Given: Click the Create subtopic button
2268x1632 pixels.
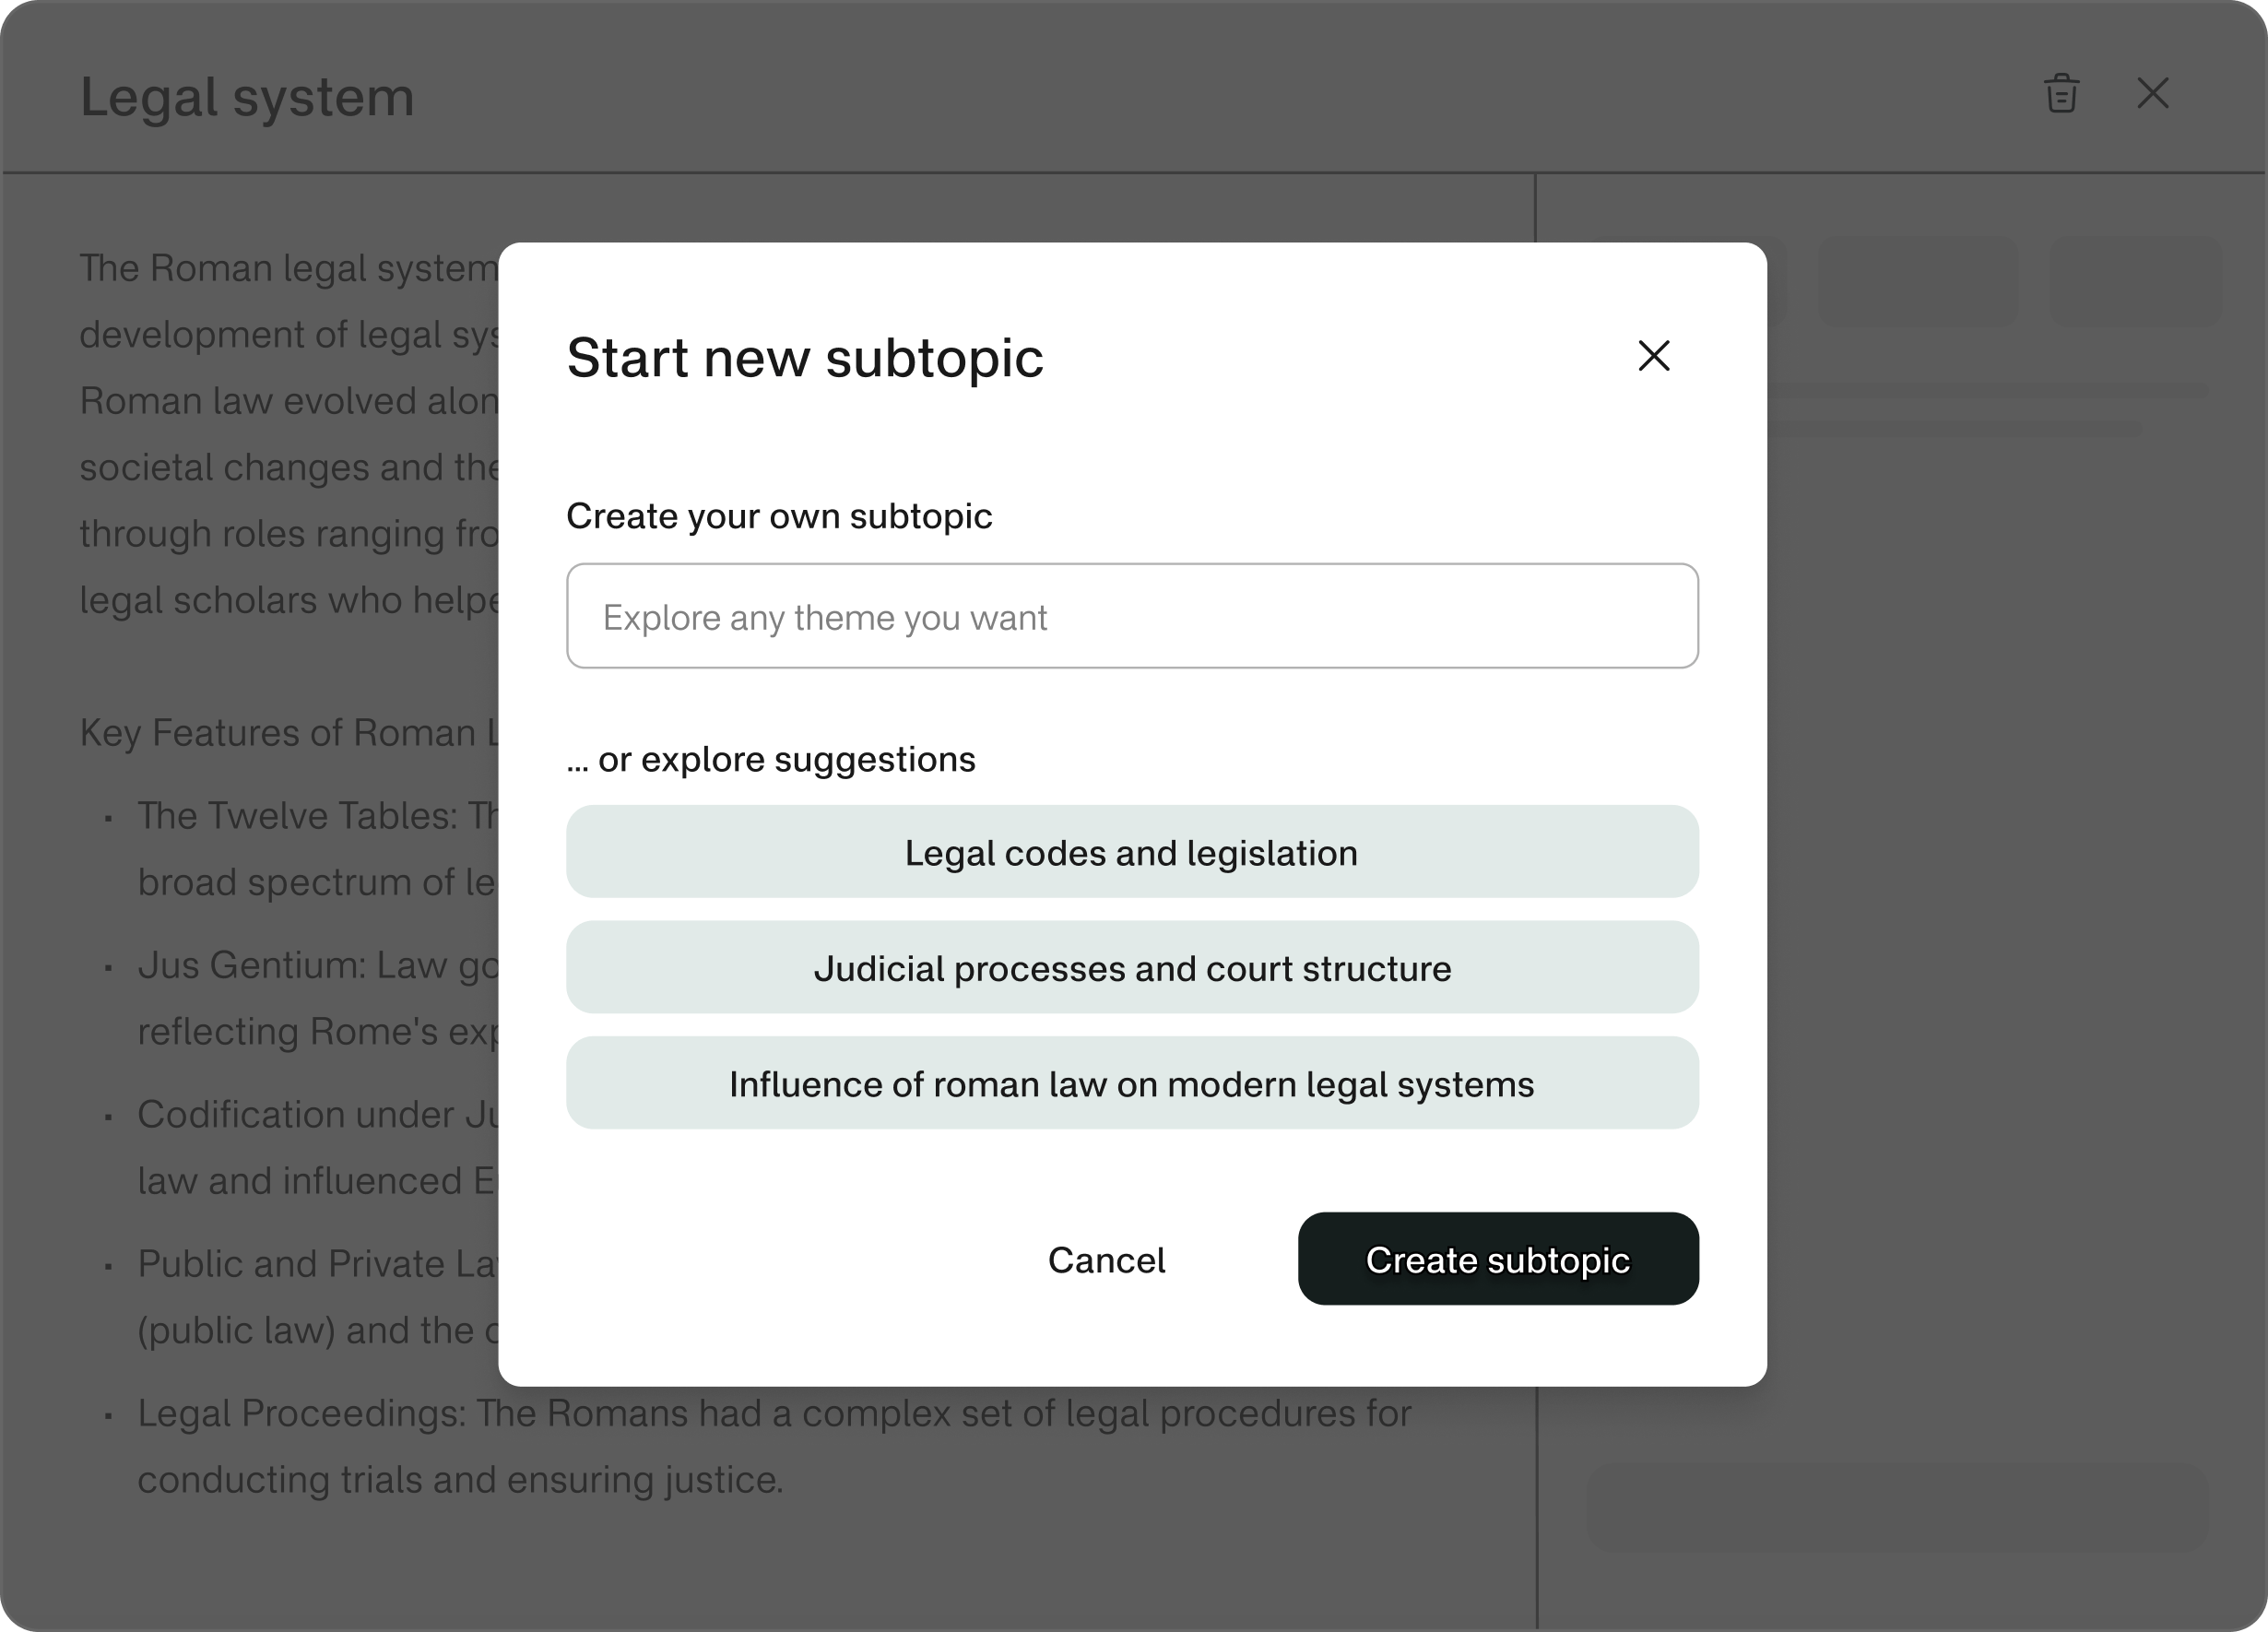Looking at the screenshot, I should coord(1497,1259).
